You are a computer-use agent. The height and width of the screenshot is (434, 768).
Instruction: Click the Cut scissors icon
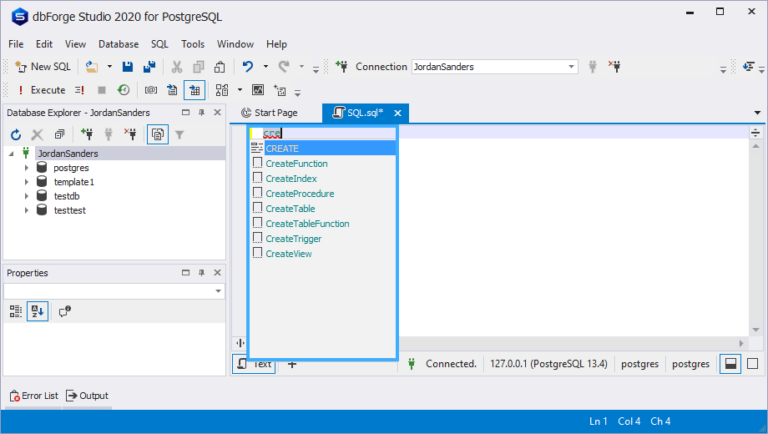[x=177, y=67]
